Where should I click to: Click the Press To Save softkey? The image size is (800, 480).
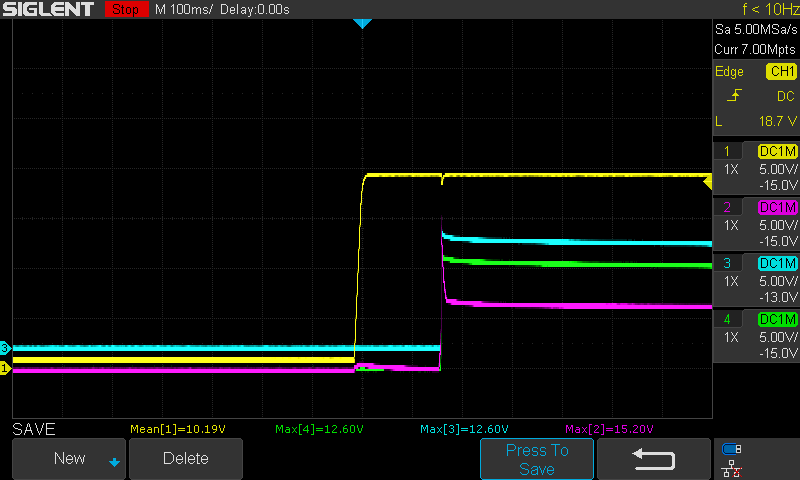pyautogui.click(x=537, y=459)
